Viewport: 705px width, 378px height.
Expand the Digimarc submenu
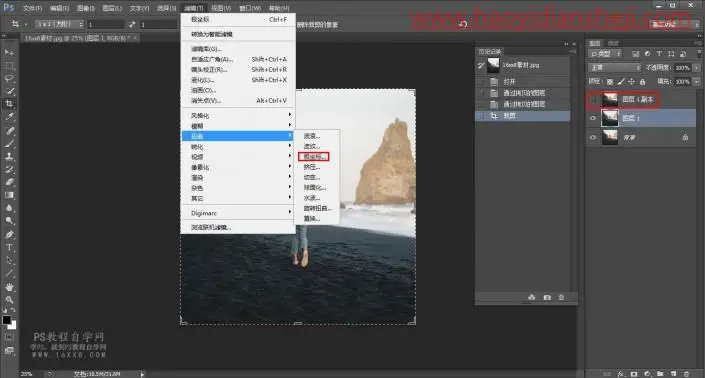click(238, 213)
